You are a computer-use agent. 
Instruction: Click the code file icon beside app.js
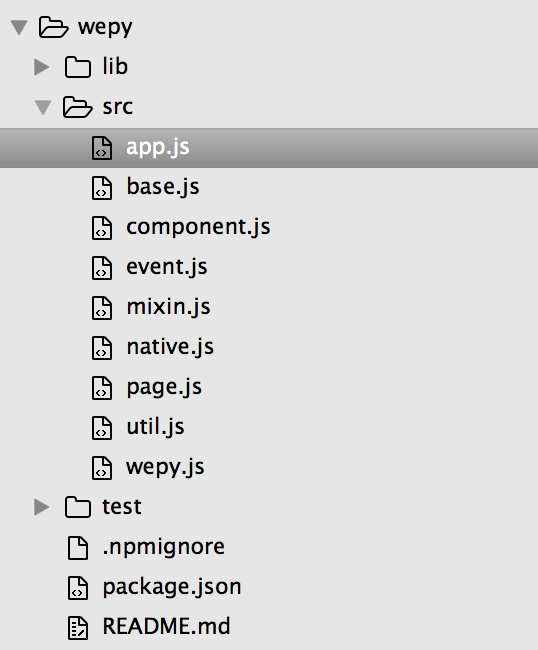[x=102, y=148]
